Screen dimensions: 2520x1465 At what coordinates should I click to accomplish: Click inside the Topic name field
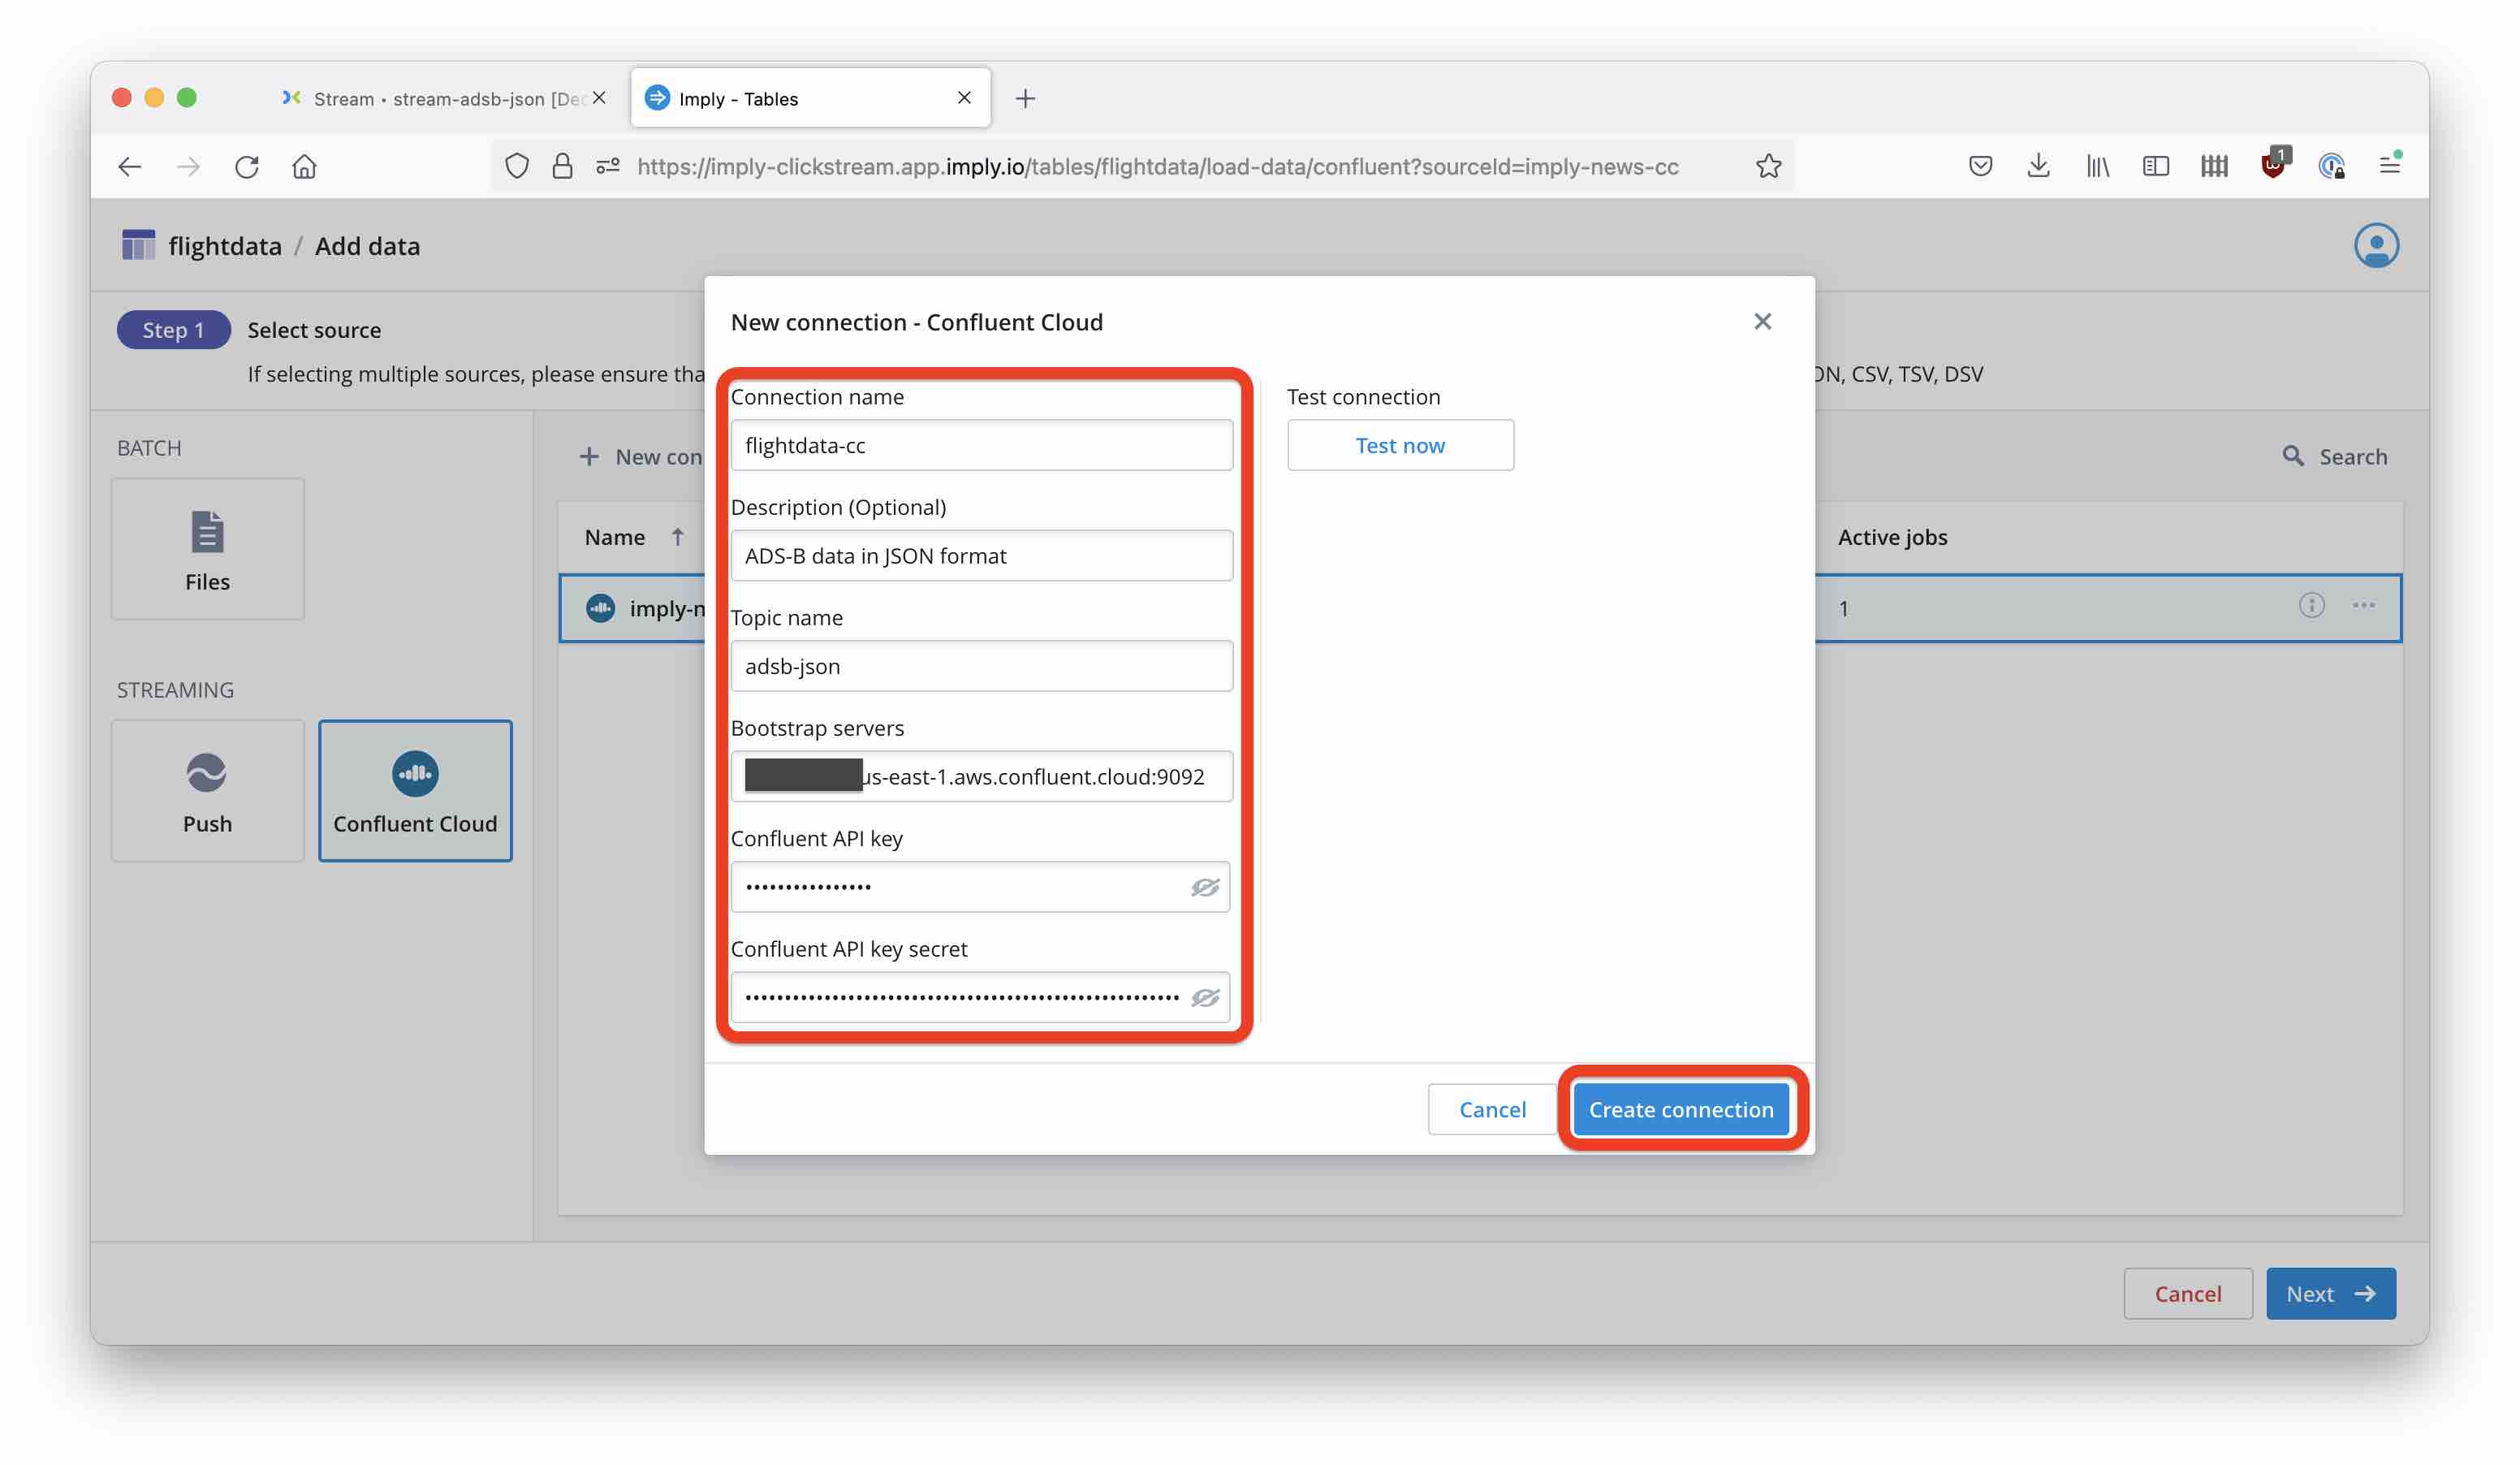click(x=981, y=665)
